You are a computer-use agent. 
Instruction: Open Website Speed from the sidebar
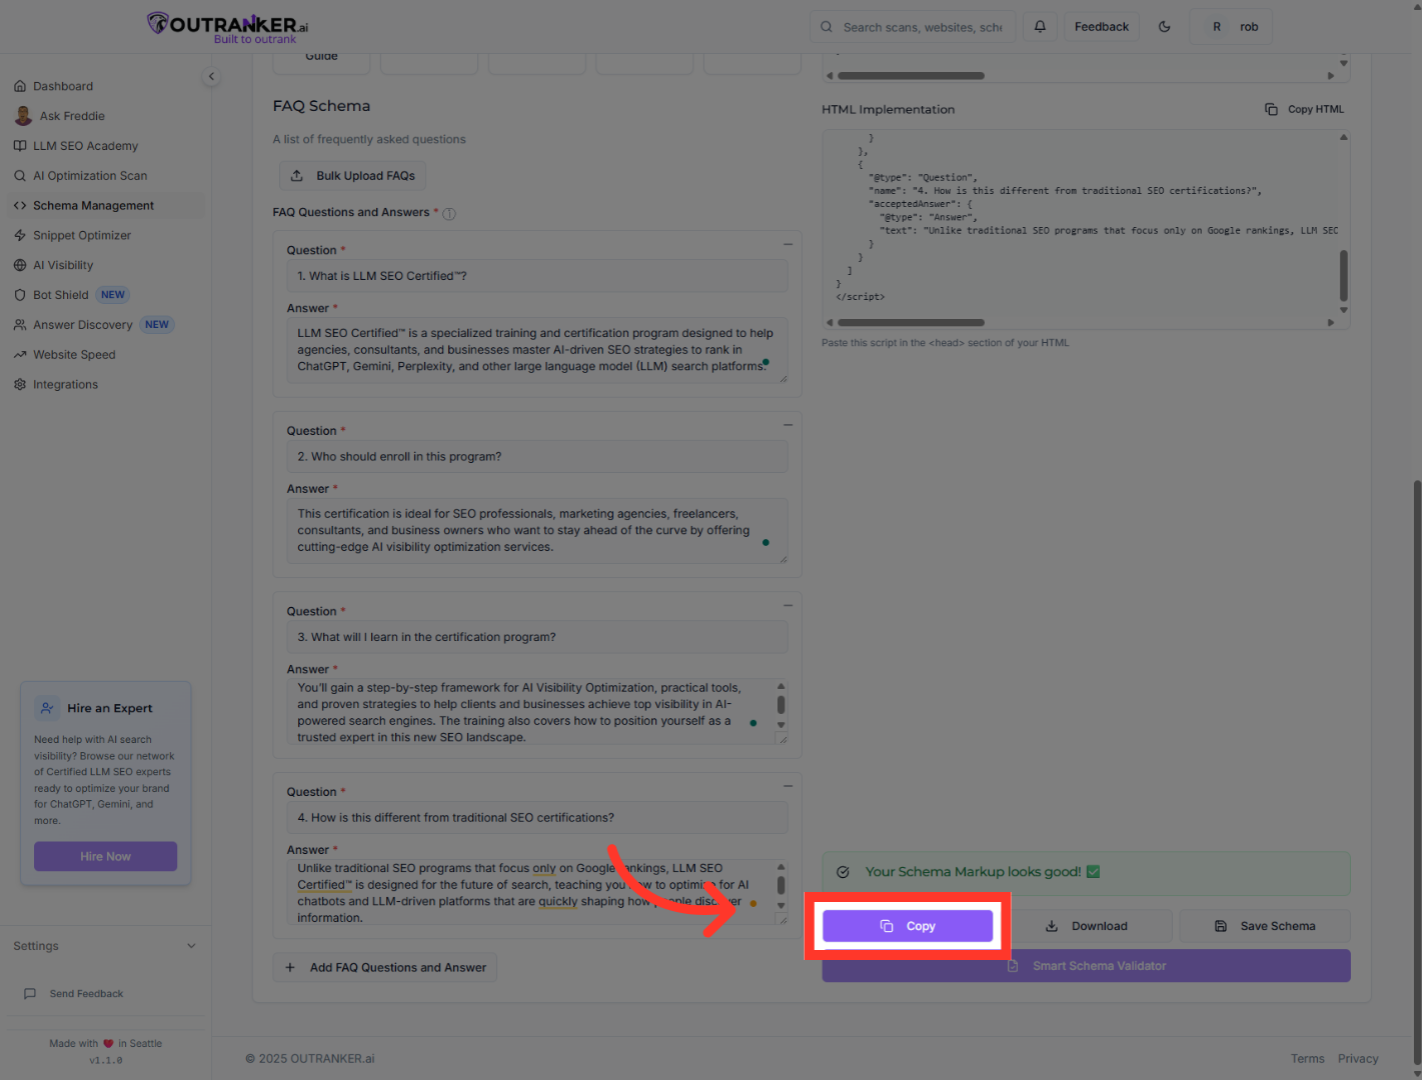pos(74,355)
